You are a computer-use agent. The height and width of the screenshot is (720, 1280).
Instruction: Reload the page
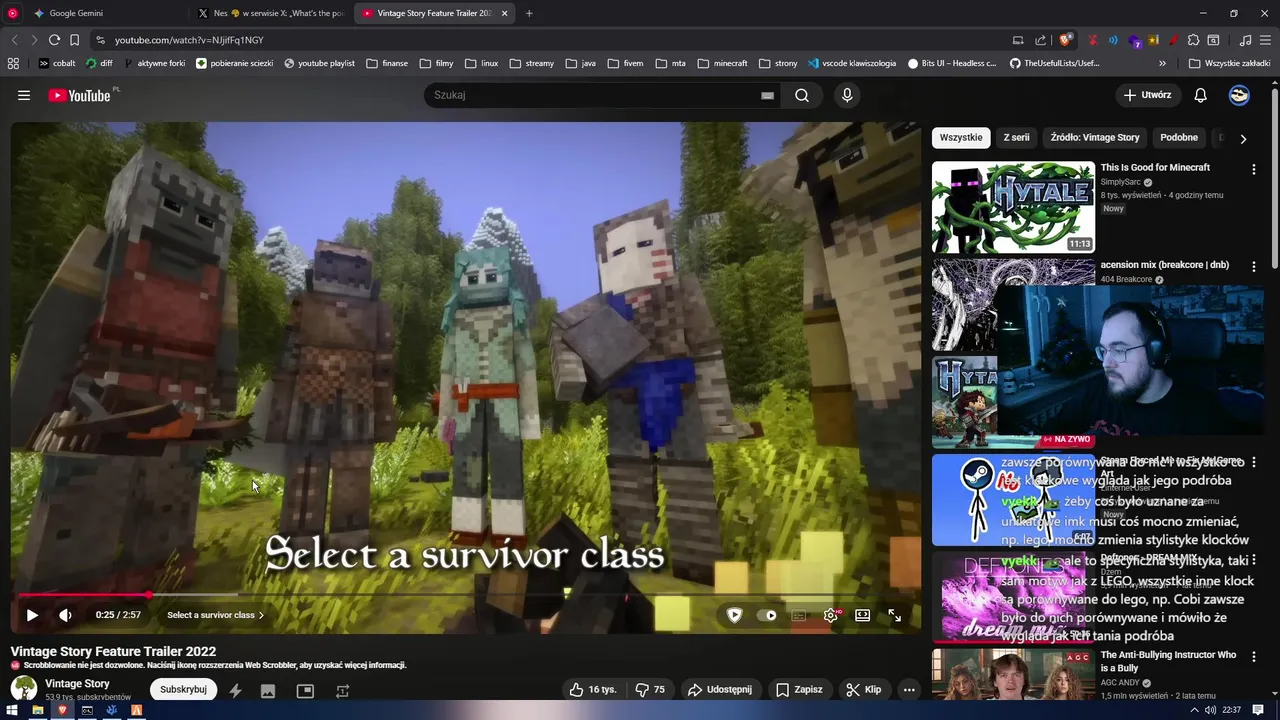[54, 40]
